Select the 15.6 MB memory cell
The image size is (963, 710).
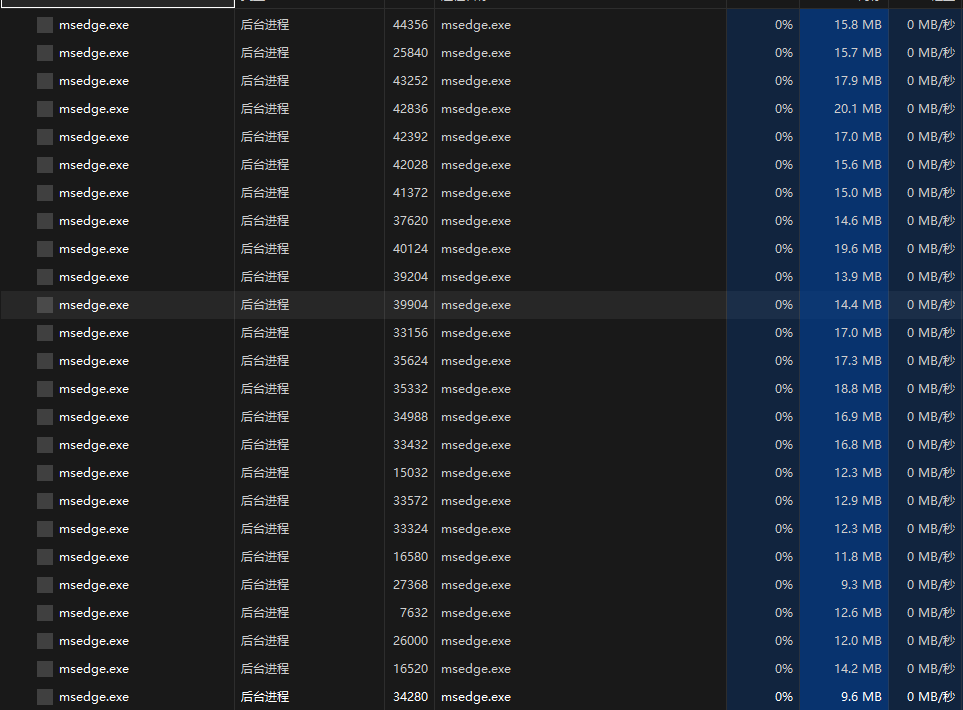[x=857, y=165]
